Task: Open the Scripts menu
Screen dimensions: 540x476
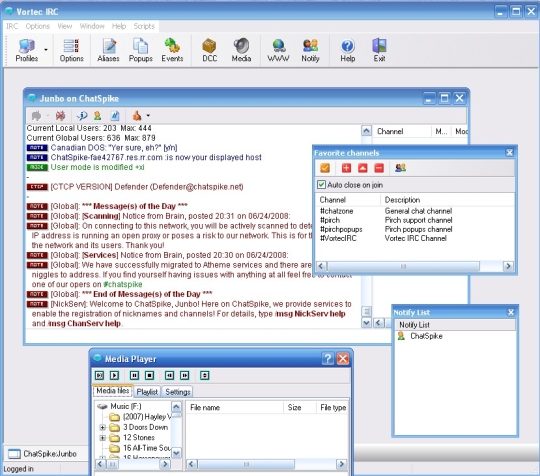Action: point(144,26)
